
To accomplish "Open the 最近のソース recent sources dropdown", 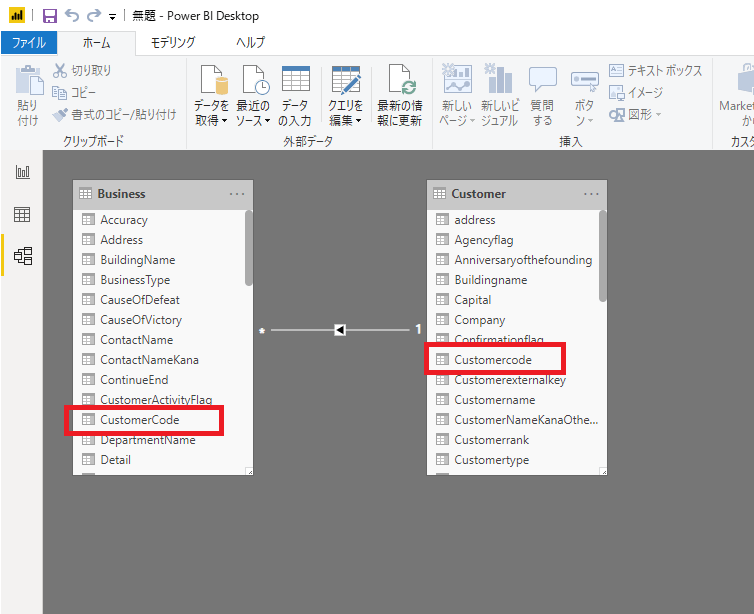I will point(253,96).
